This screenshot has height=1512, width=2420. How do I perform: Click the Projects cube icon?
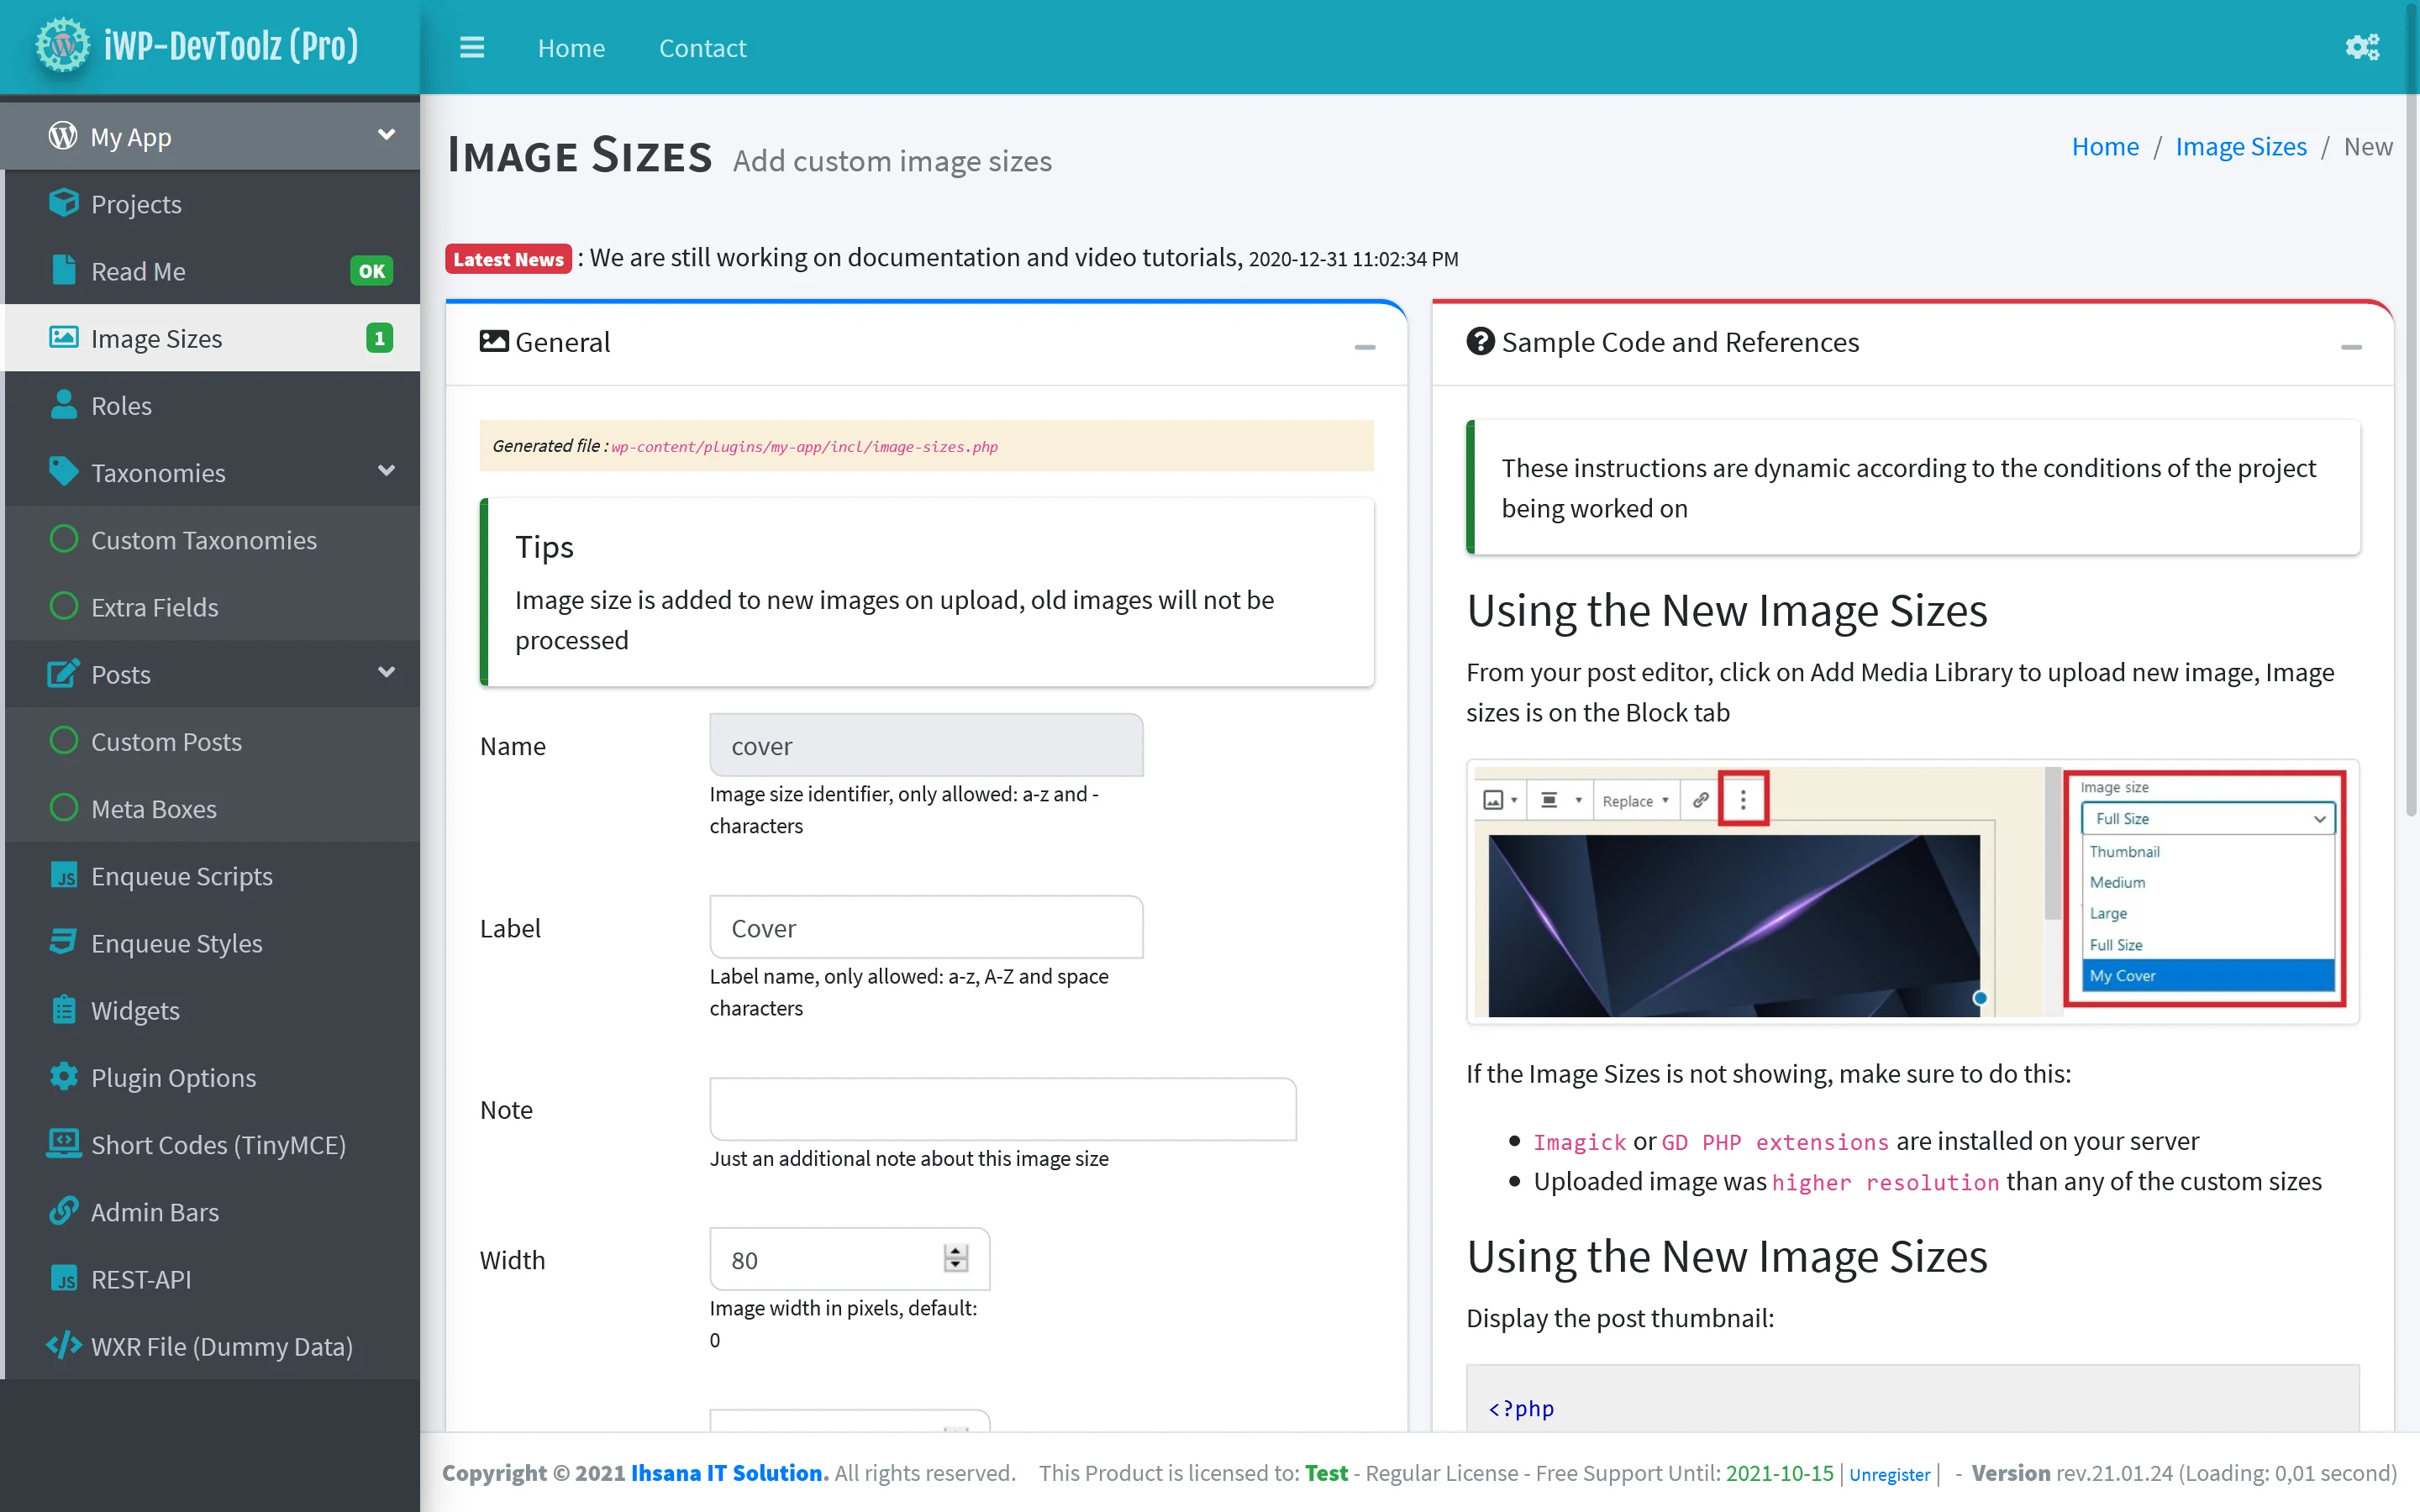[x=63, y=203]
